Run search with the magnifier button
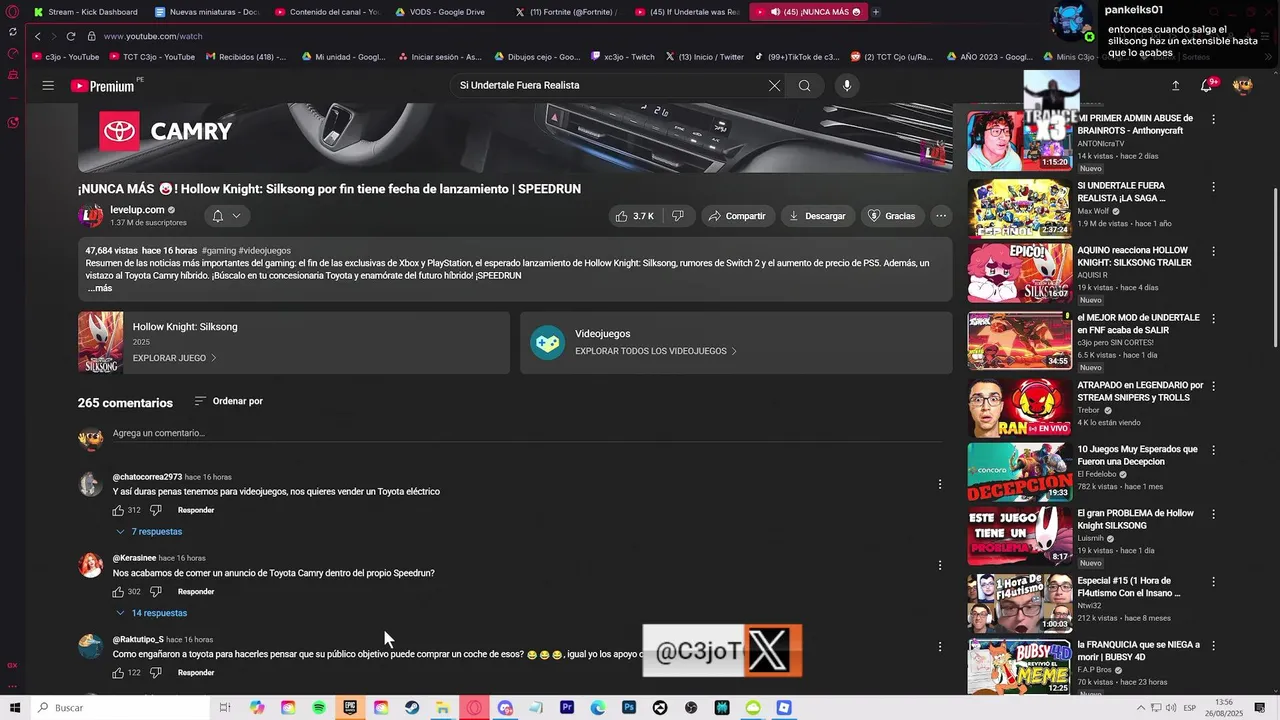Image resolution: width=1280 pixels, height=720 pixels. (x=804, y=85)
